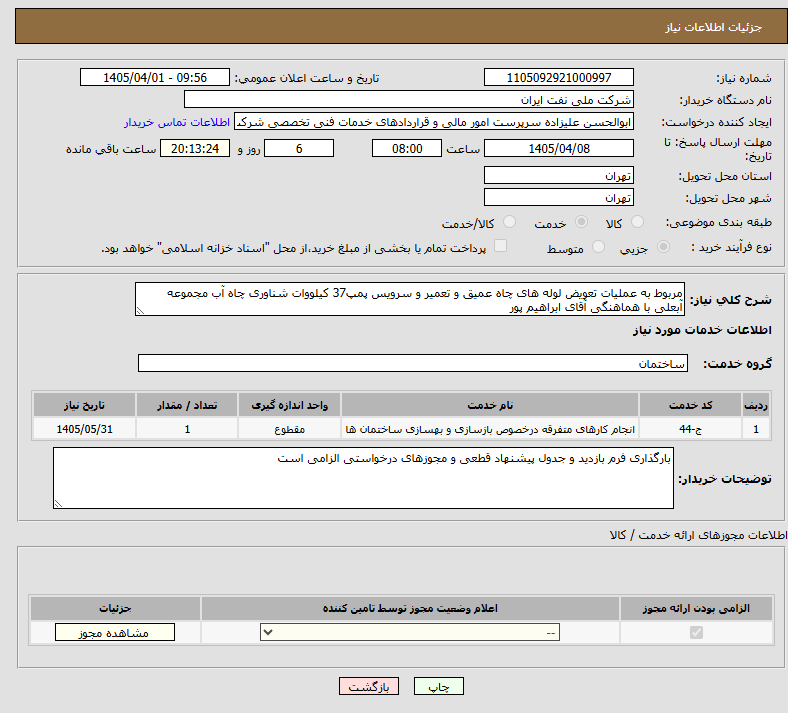
Task: Click the response deadline date field
Action: (x=559, y=149)
